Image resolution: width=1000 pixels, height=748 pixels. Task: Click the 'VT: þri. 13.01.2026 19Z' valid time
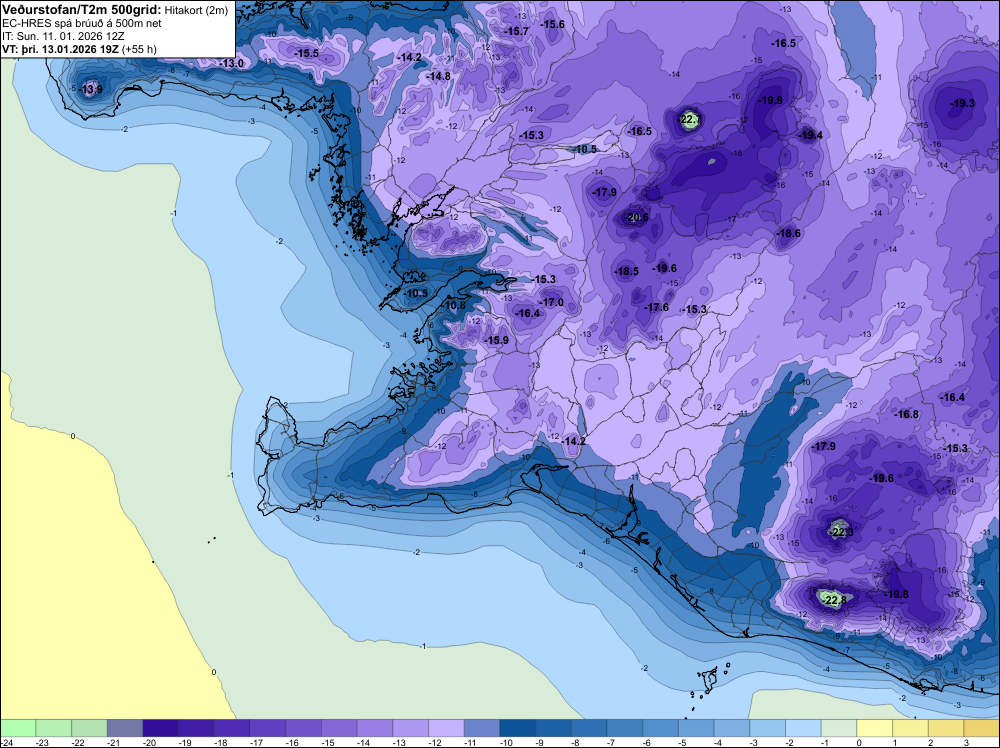60,49
